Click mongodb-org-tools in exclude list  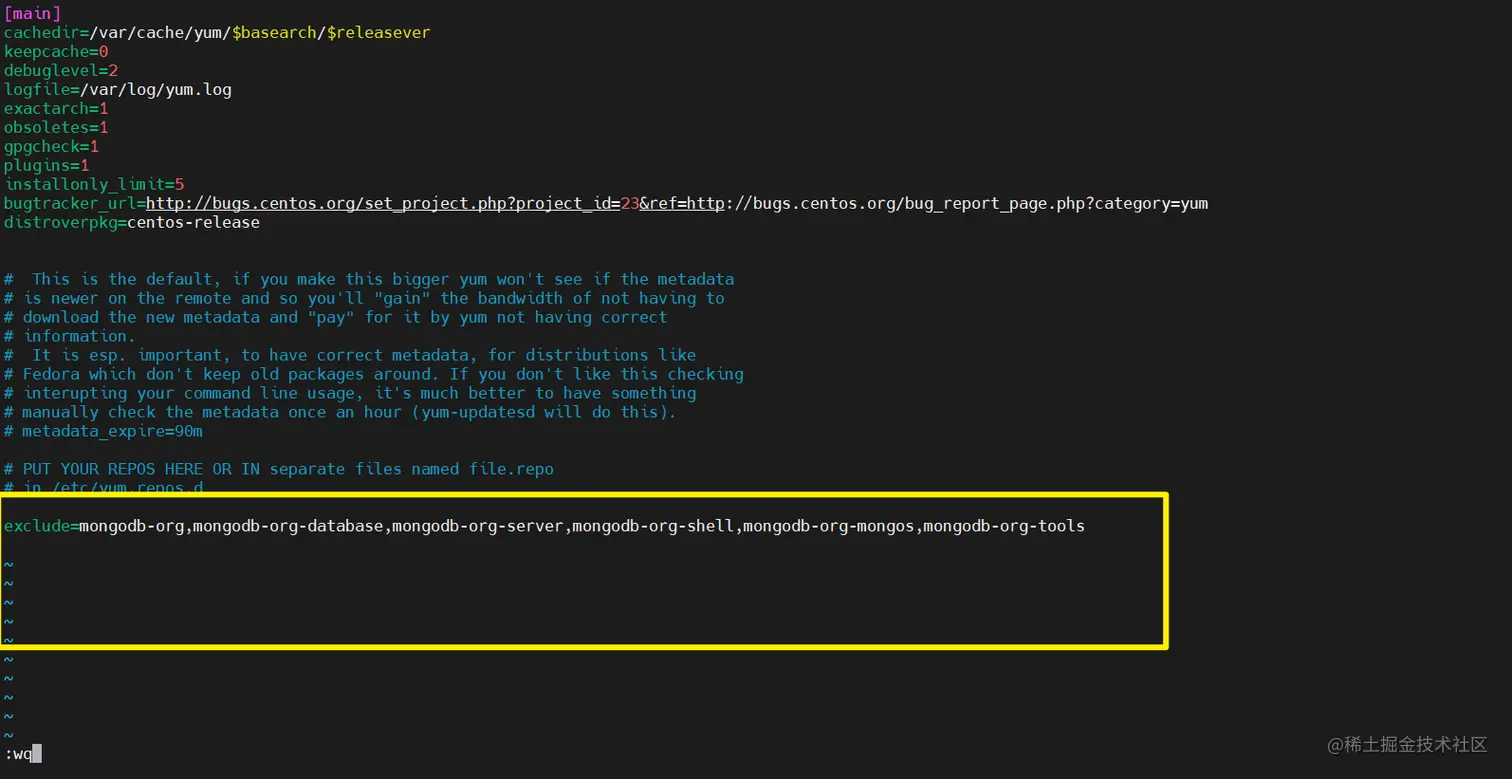pyautogui.click(x=1004, y=526)
